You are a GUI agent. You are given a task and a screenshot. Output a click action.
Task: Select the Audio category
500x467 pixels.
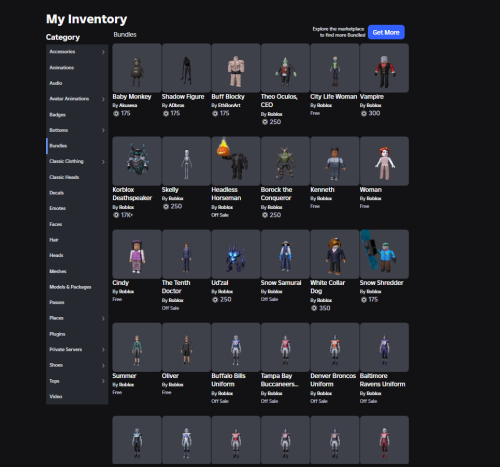click(x=77, y=83)
